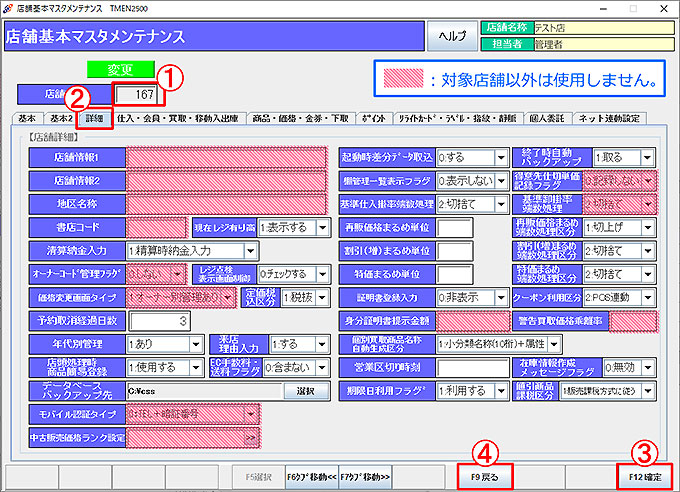
Task: Expand the 定価税込区分 dropdown
Action: pos(322,298)
